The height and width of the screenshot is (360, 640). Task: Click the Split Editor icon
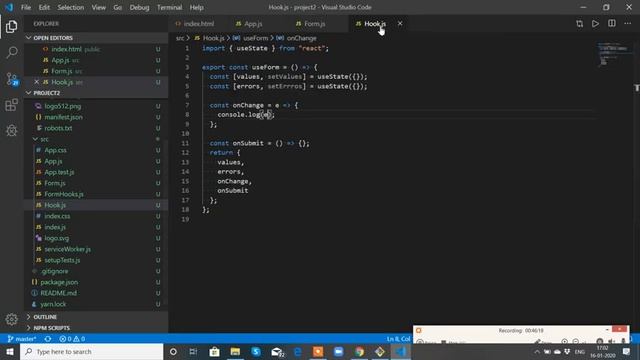(611, 24)
